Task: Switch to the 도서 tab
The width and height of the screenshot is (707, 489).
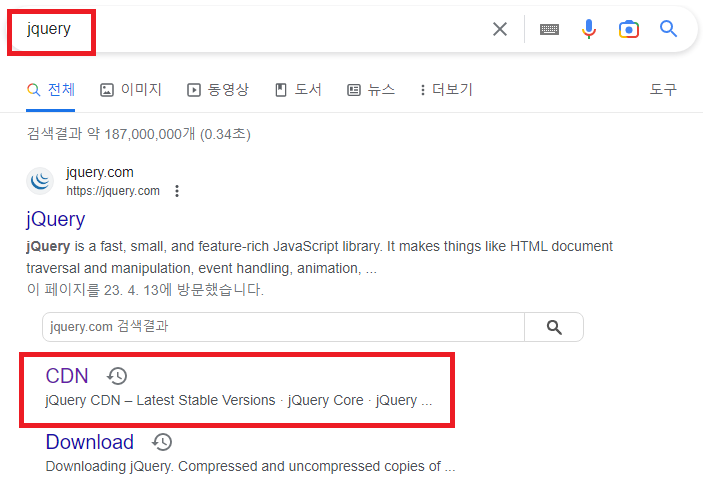Action: pos(298,90)
